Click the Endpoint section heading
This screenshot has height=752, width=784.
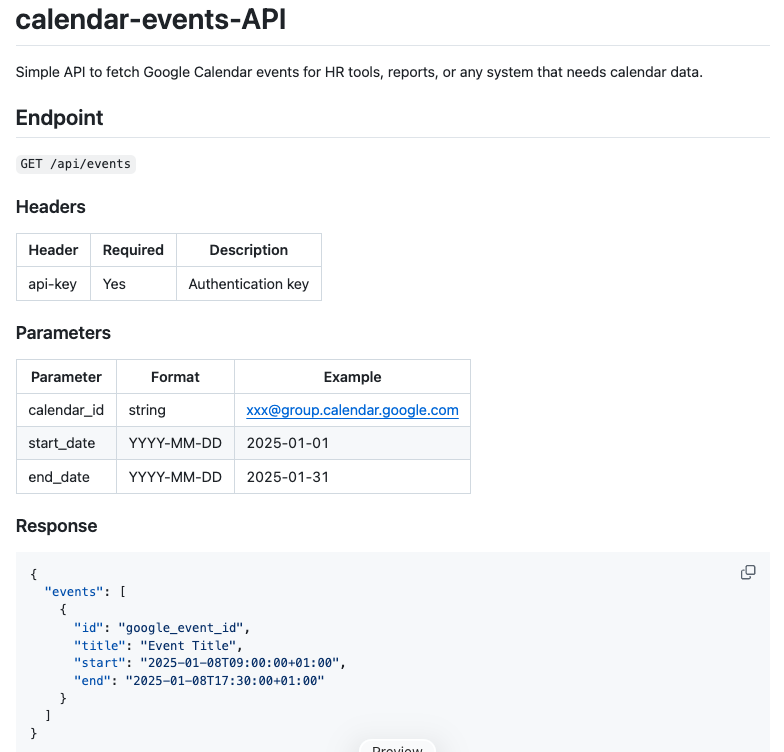click(60, 118)
